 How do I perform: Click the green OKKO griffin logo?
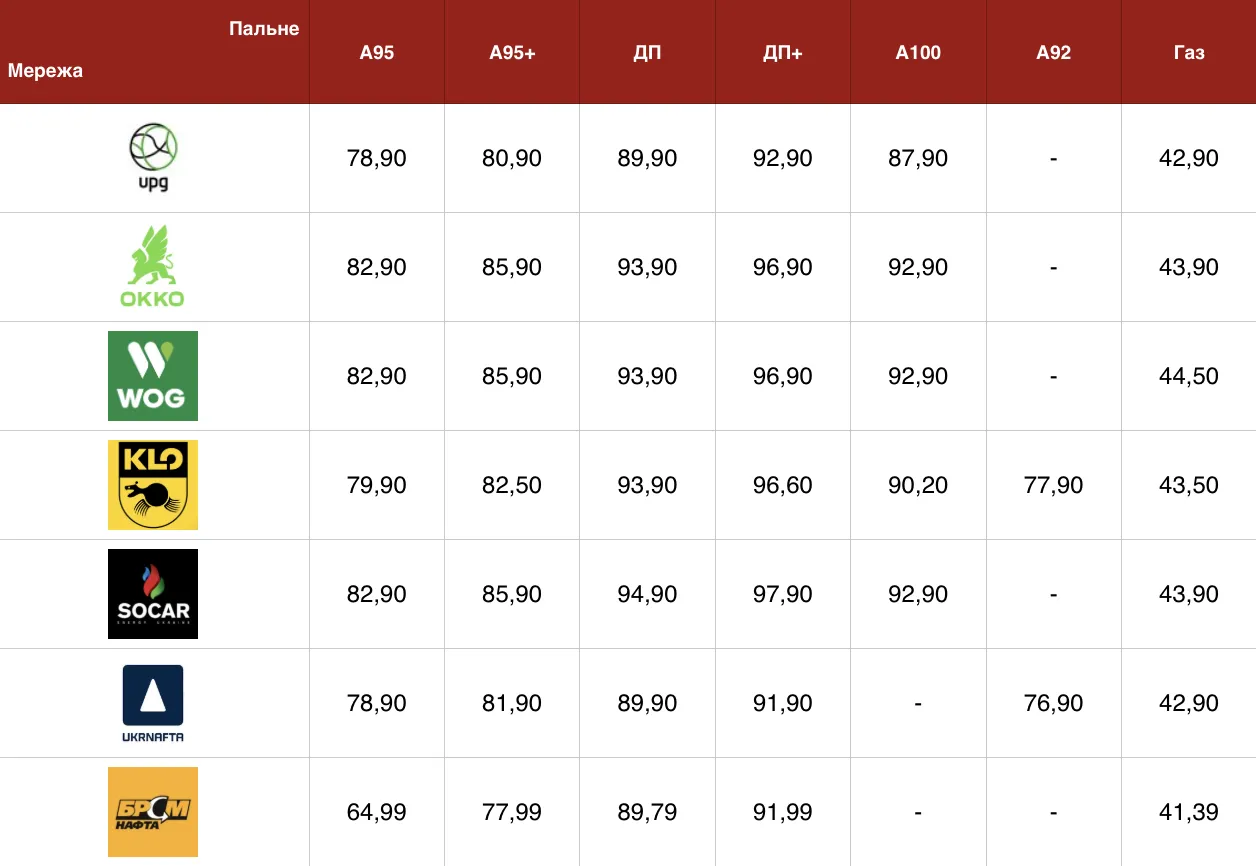coord(153,266)
